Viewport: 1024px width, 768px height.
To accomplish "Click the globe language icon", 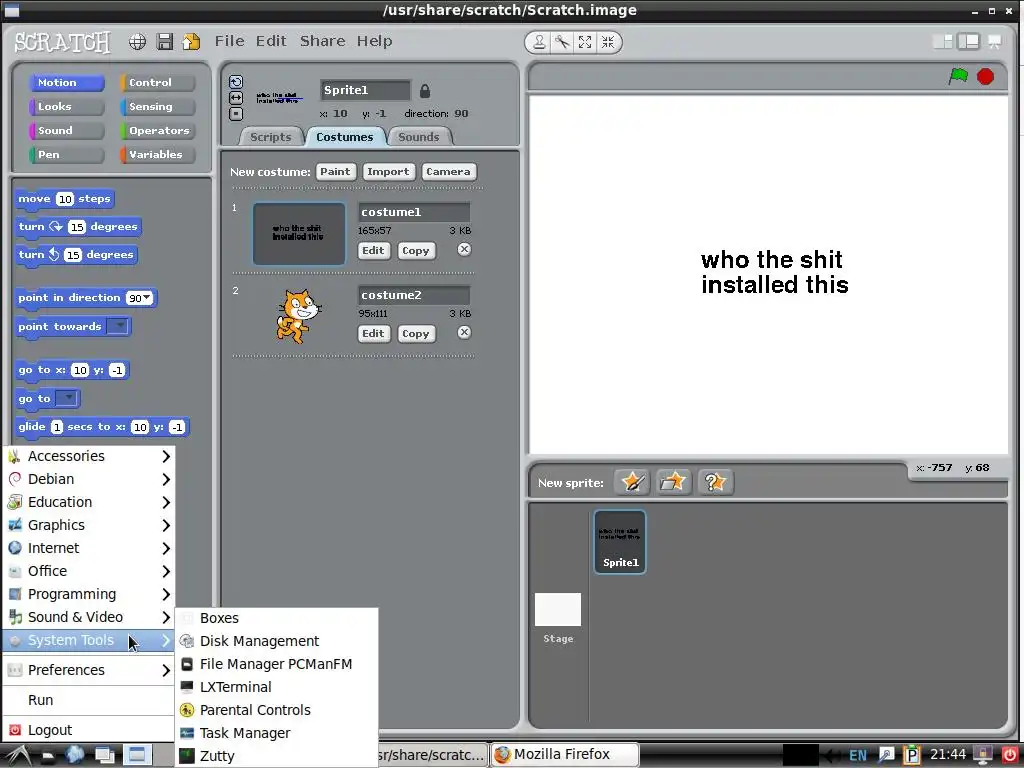I will click(137, 42).
